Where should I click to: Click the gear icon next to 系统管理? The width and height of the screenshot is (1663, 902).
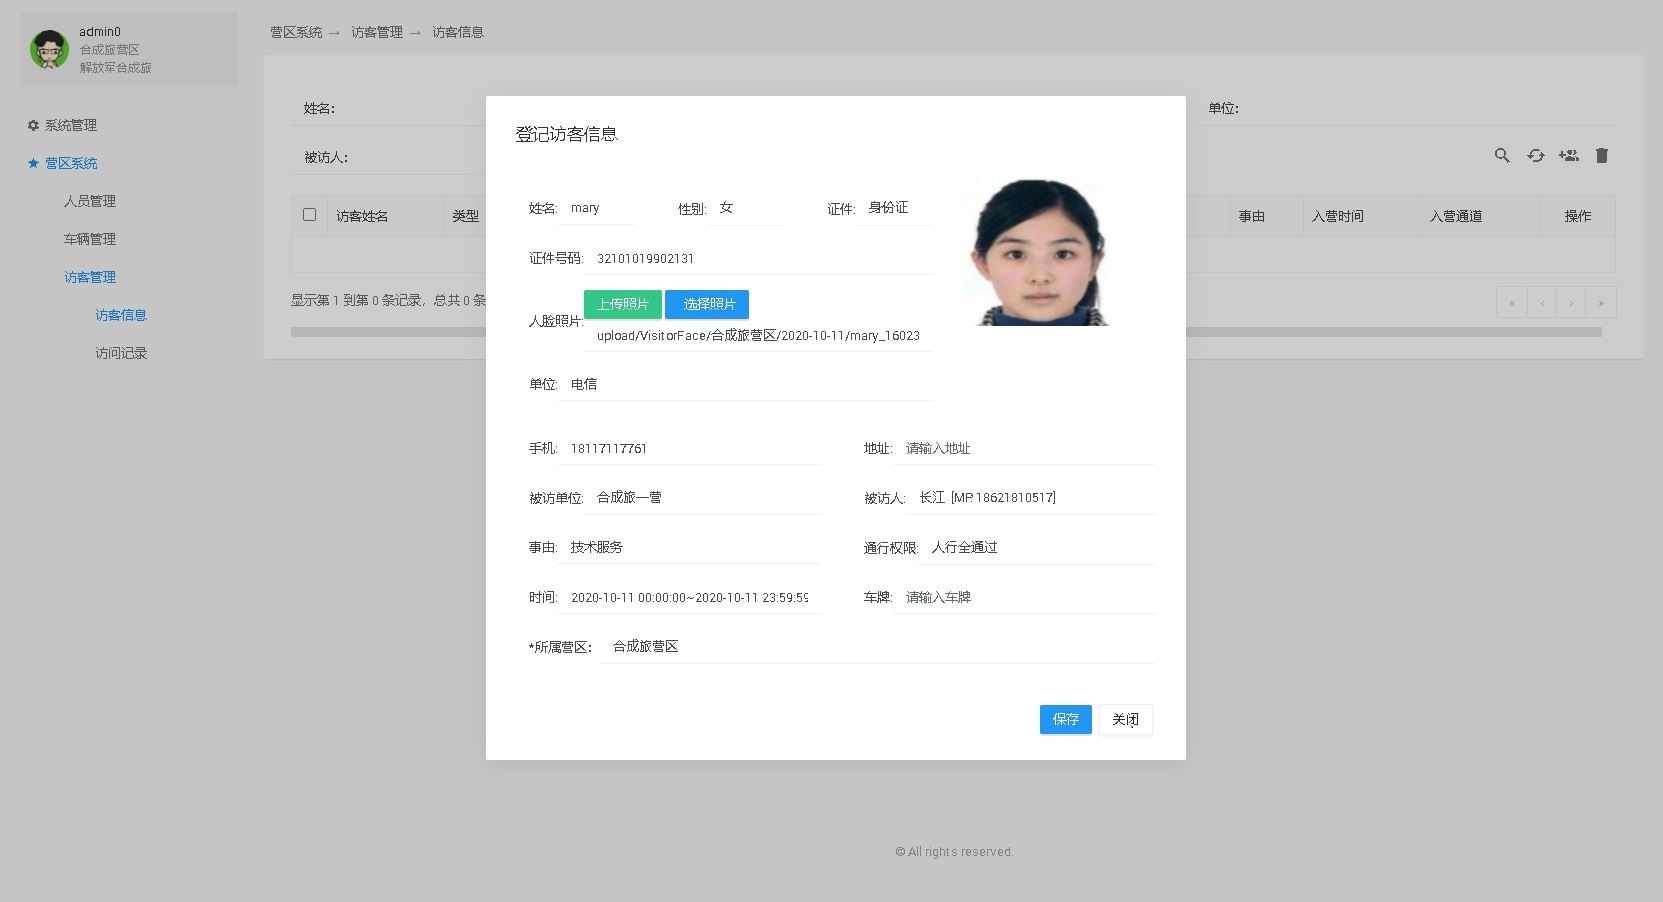click(31, 125)
